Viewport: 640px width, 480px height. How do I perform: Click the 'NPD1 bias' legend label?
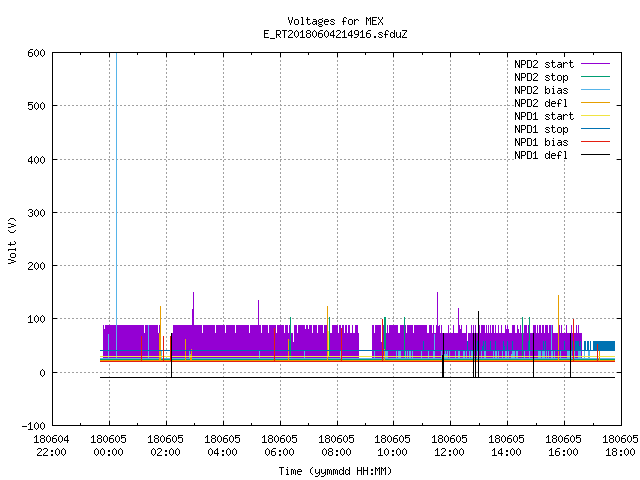(541, 142)
